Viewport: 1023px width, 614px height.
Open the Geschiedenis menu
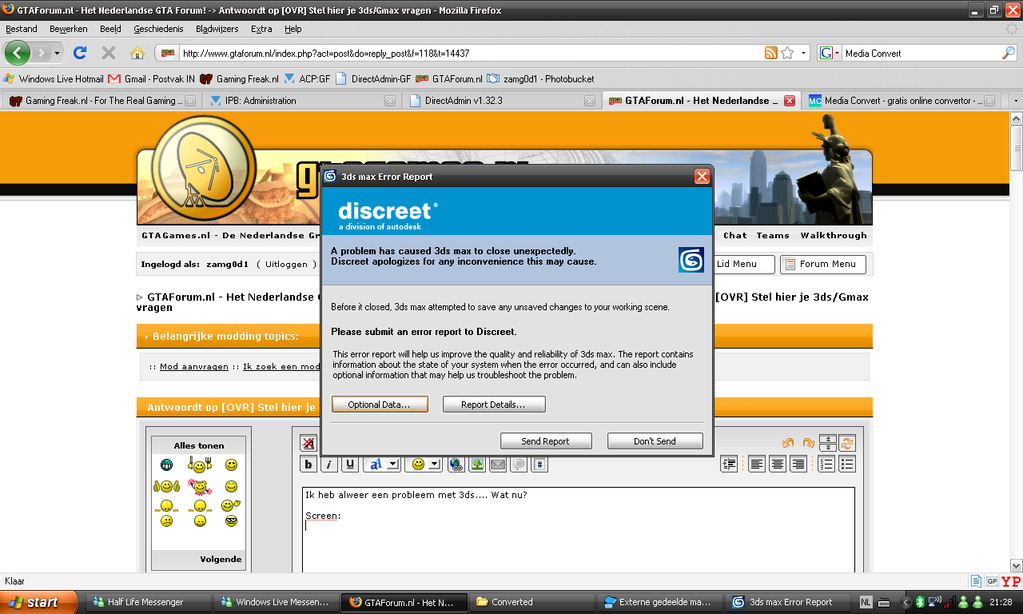[x=158, y=29]
